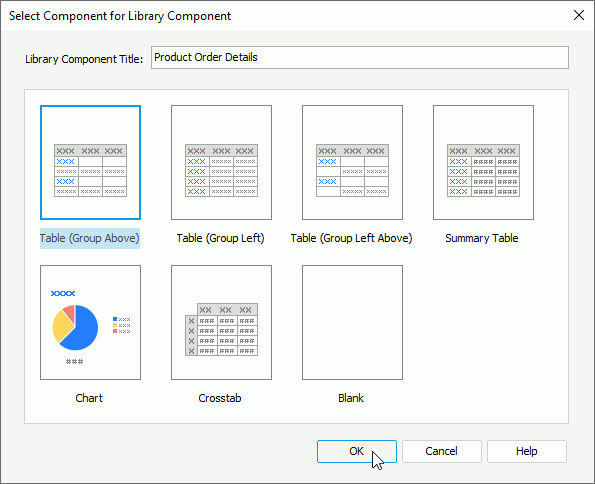Confirm selection with OK button
The height and width of the screenshot is (484, 595).
(x=357, y=451)
